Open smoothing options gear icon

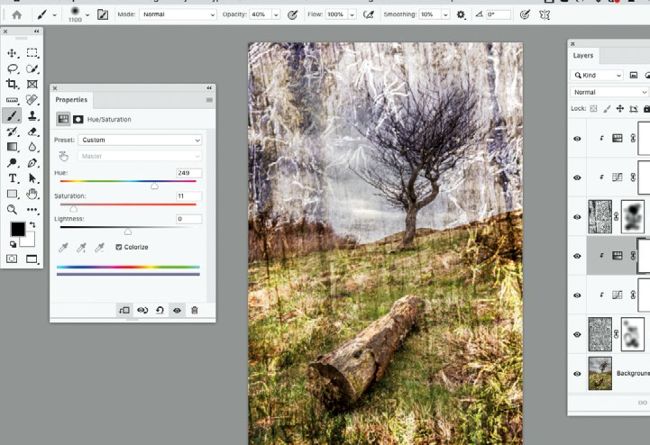[x=460, y=15]
